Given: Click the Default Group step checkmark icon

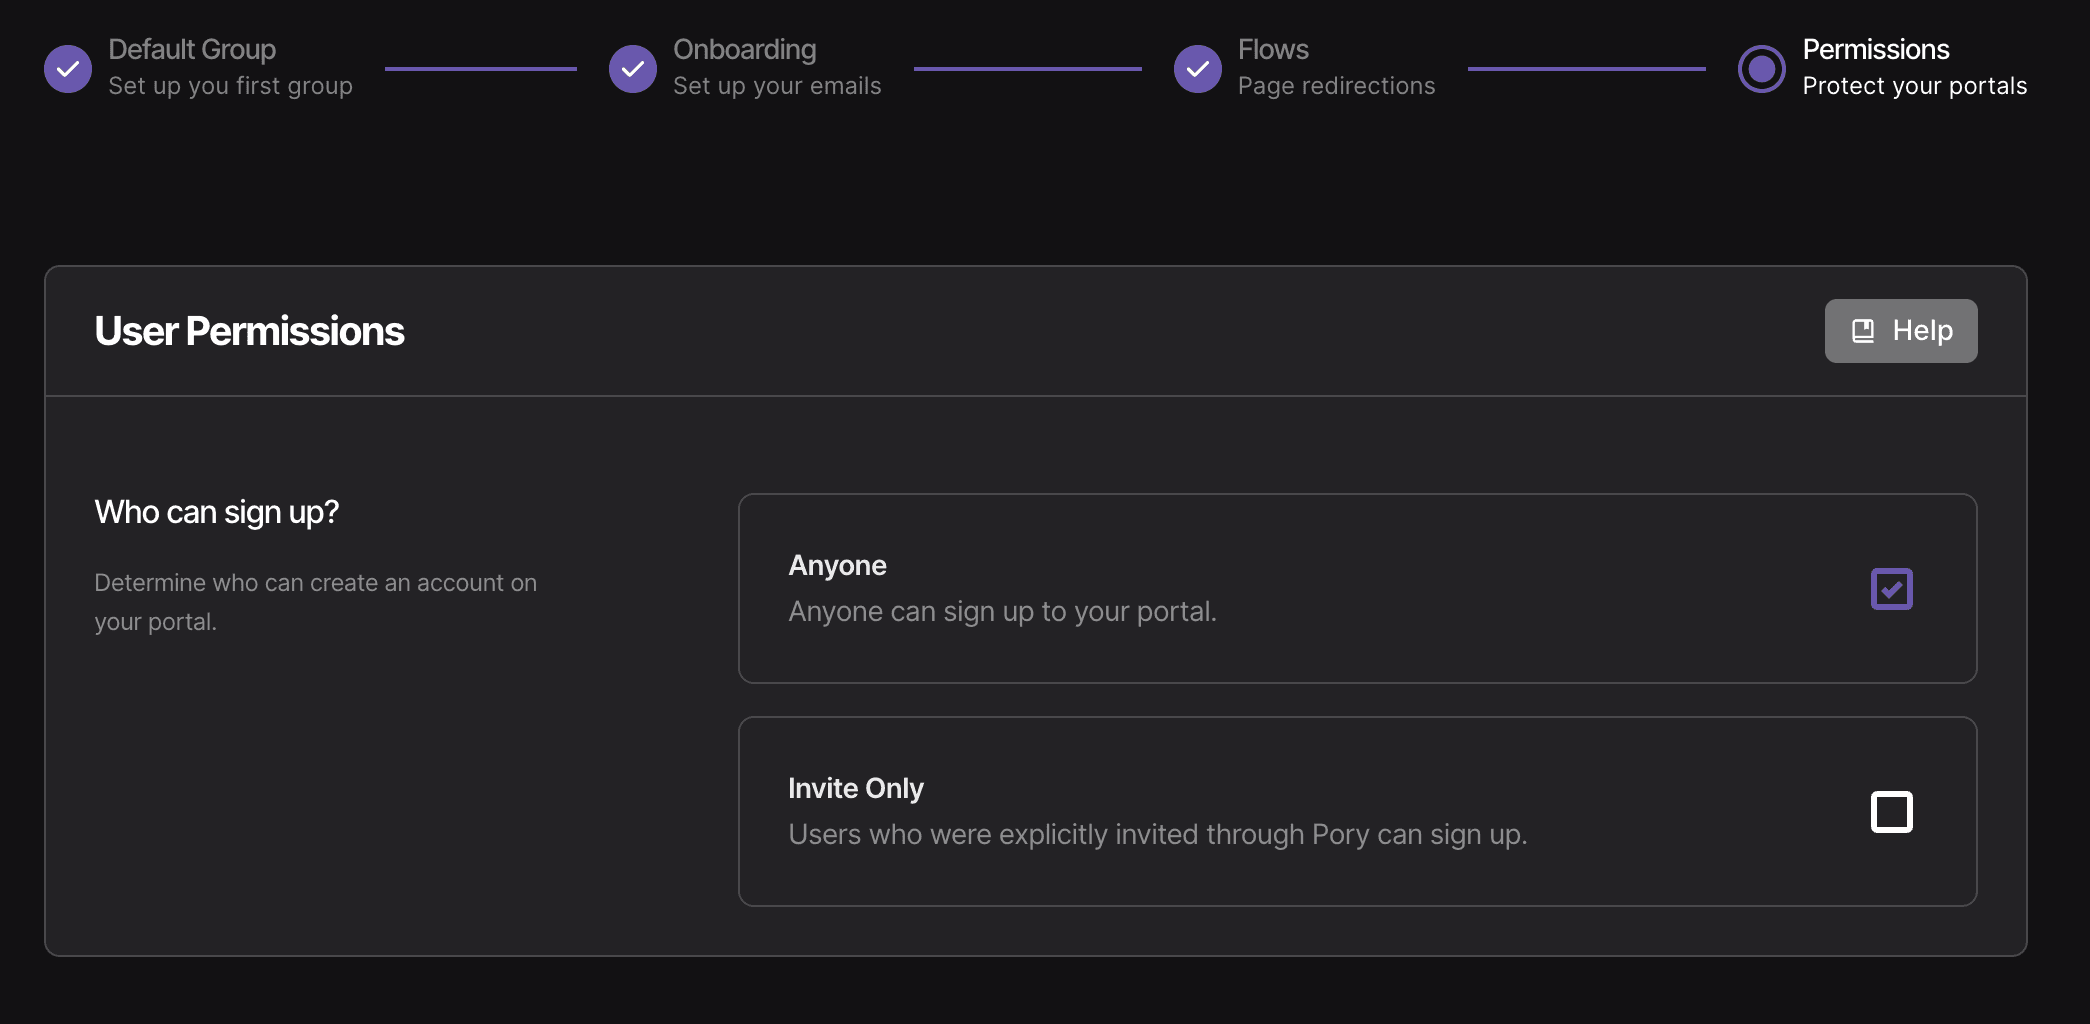Looking at the screenshot, I should coord(68,69).
